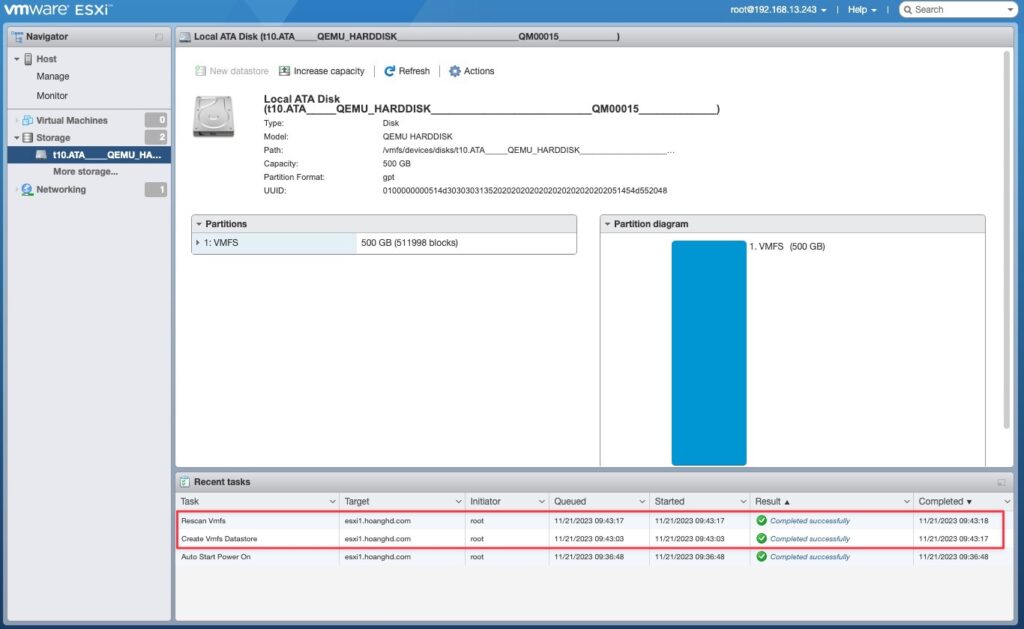Click the t10.ATA disk icon in tree

click(42, 155)
